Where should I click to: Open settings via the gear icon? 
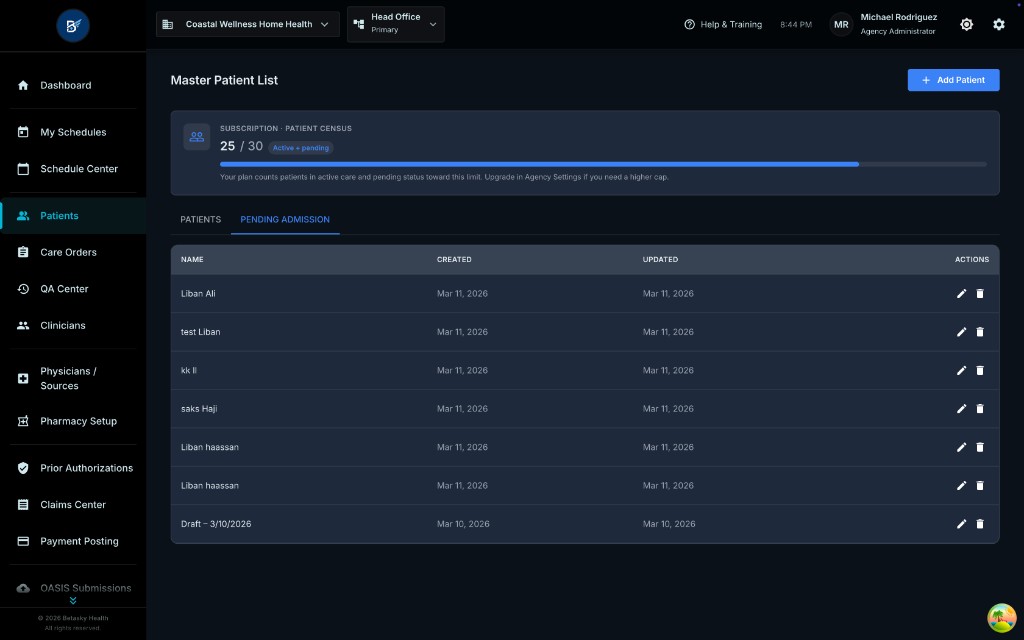pyautogui.click(x=999, y=24)
